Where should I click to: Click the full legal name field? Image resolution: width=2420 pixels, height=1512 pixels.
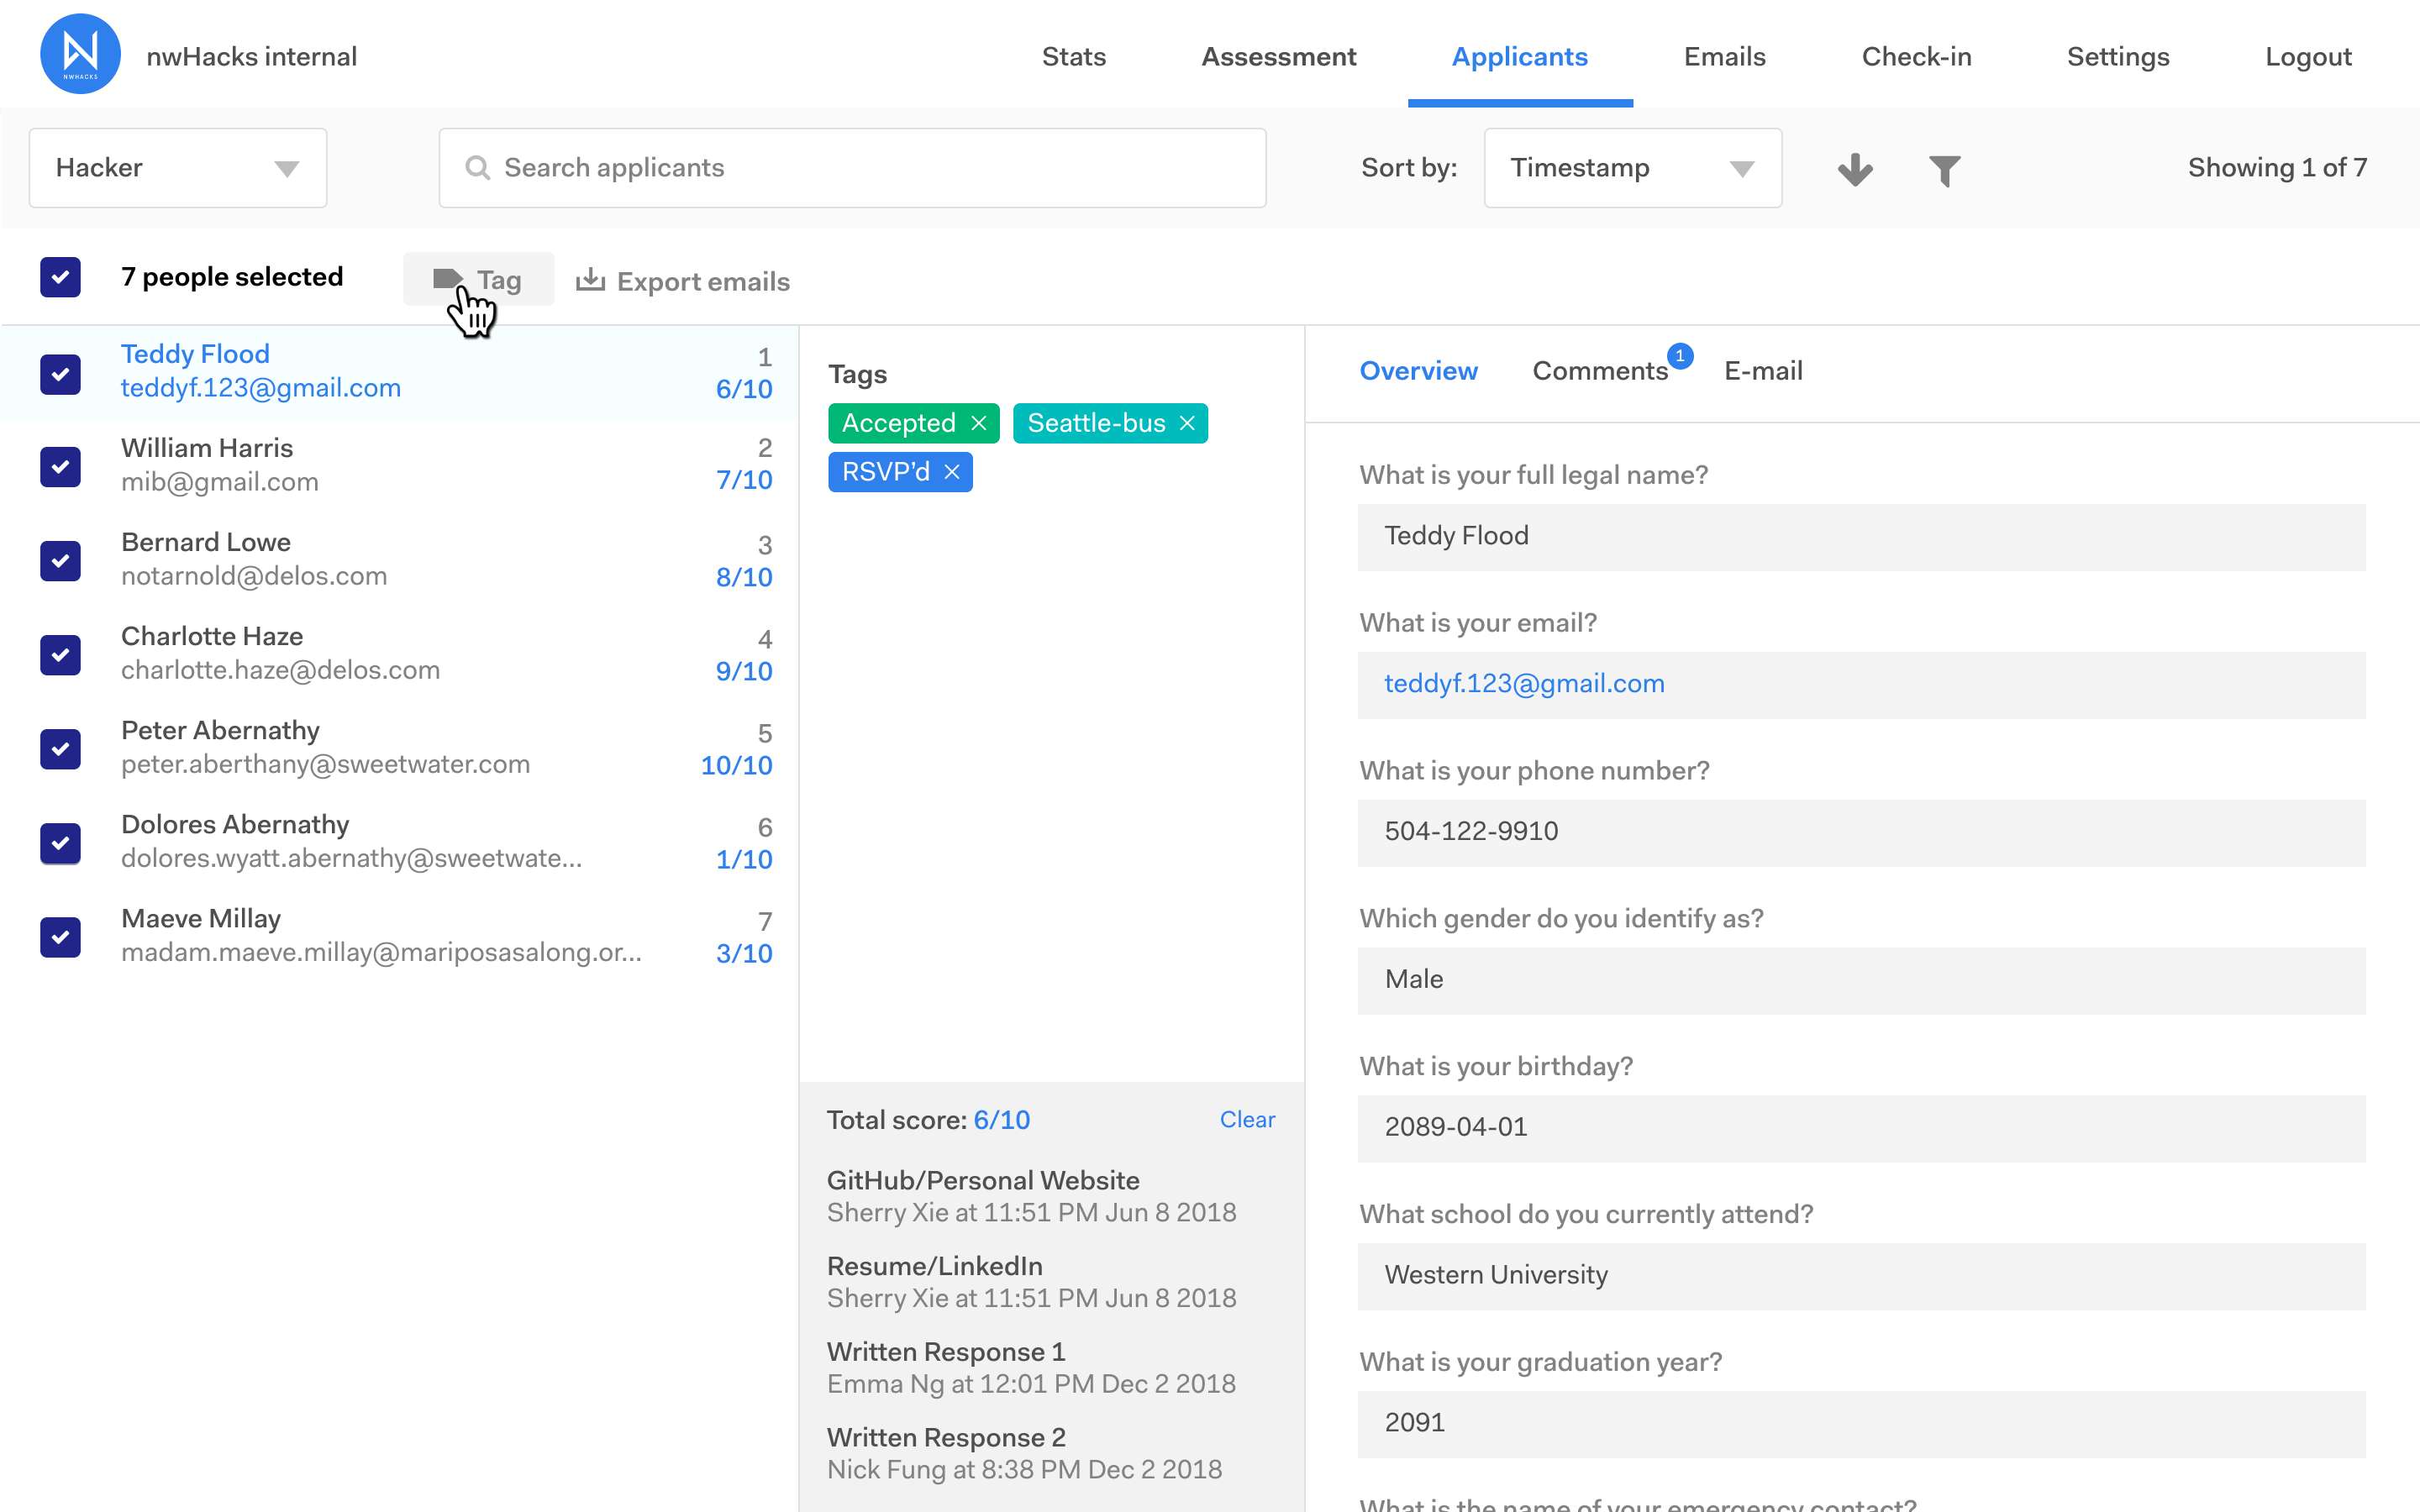point(1861,537)
